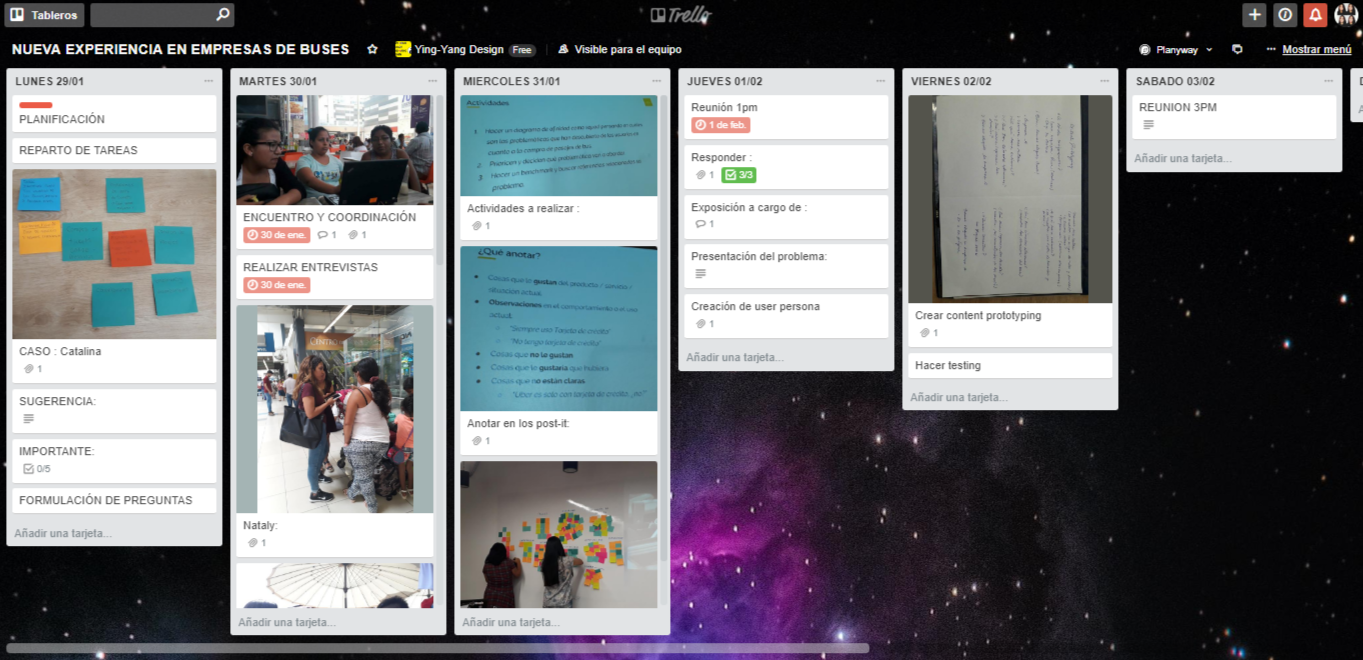Add a card in LUNES 29/01 list

pos(63,533)
